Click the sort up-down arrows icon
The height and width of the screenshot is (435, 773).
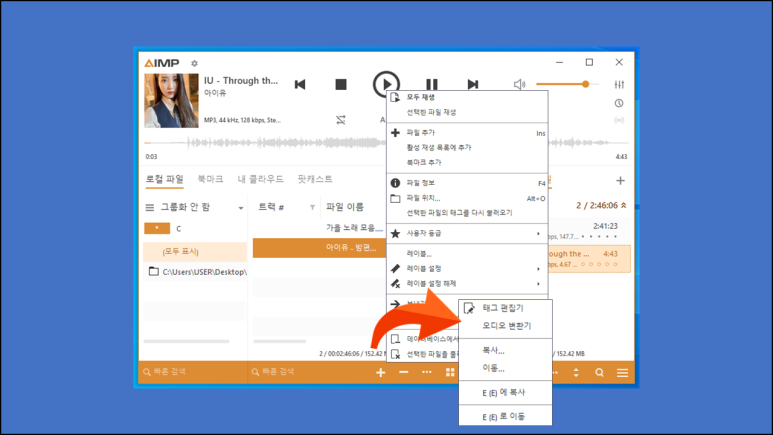tap(576, 373)
